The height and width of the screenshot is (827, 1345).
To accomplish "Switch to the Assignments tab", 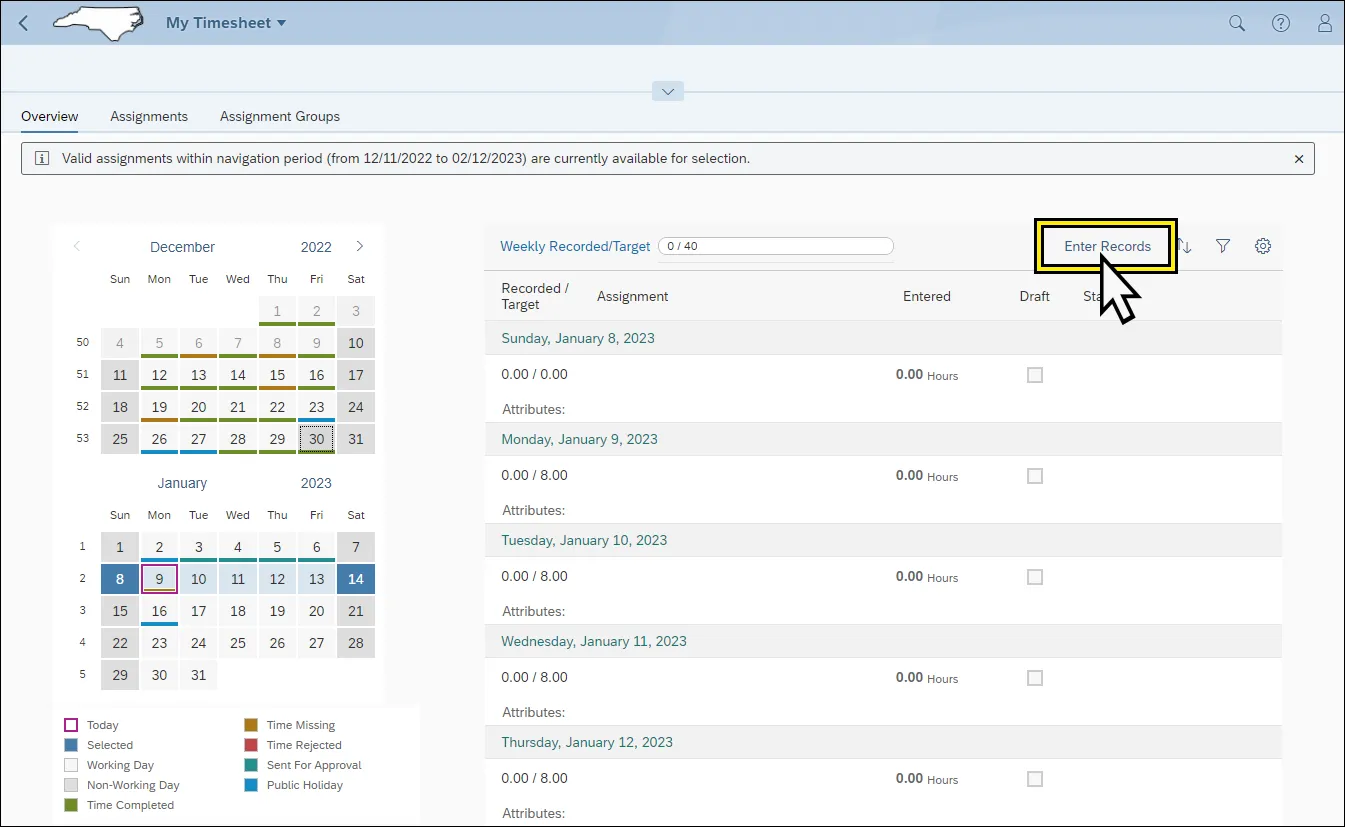I will pyautogui.click(x=149, y=116).
